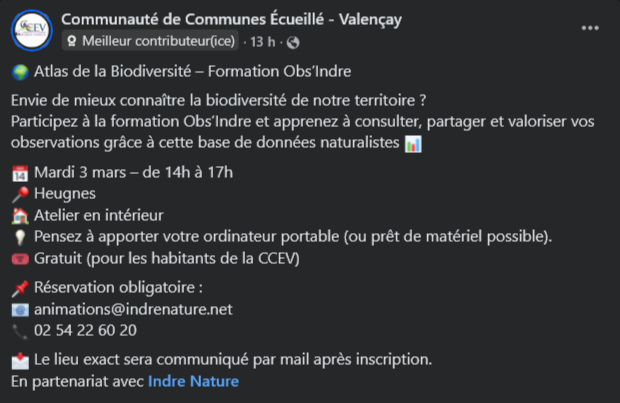Image resolution: width=620 pixels, height=403 pixels.
Task: Click the pushpin emoji beside Réservation obligatoire
Action: 20,288
